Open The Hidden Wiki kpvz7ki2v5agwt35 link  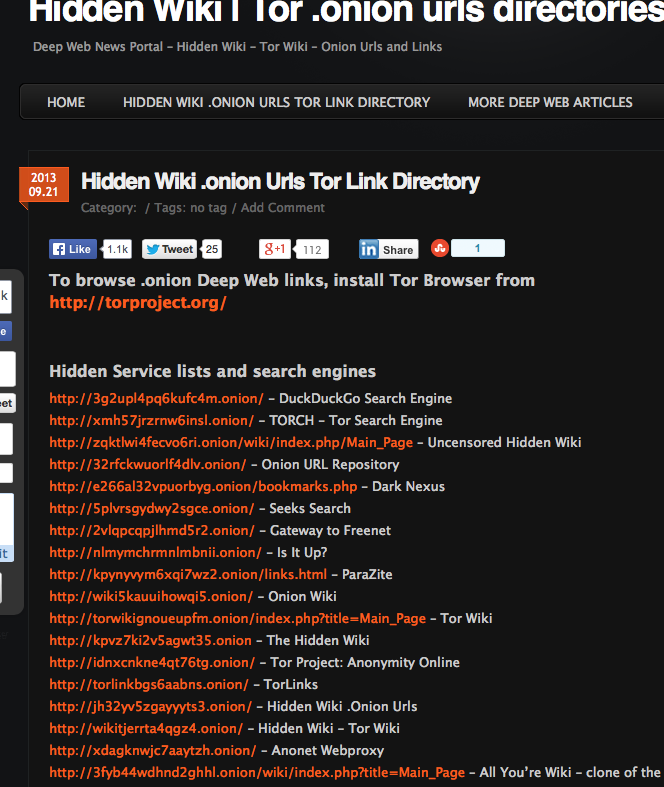coord(150,641)
